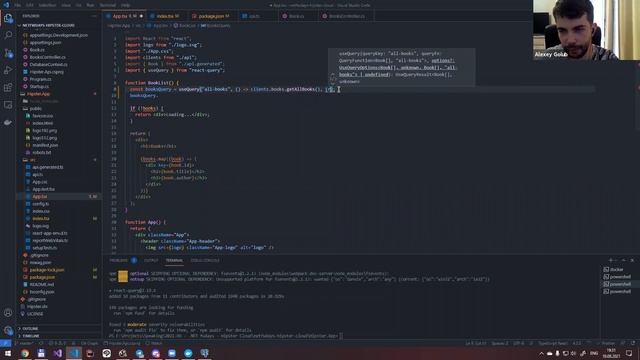Click the VS Code logo in title bar
Screen dimensions: 640x360
coord(6,5)
